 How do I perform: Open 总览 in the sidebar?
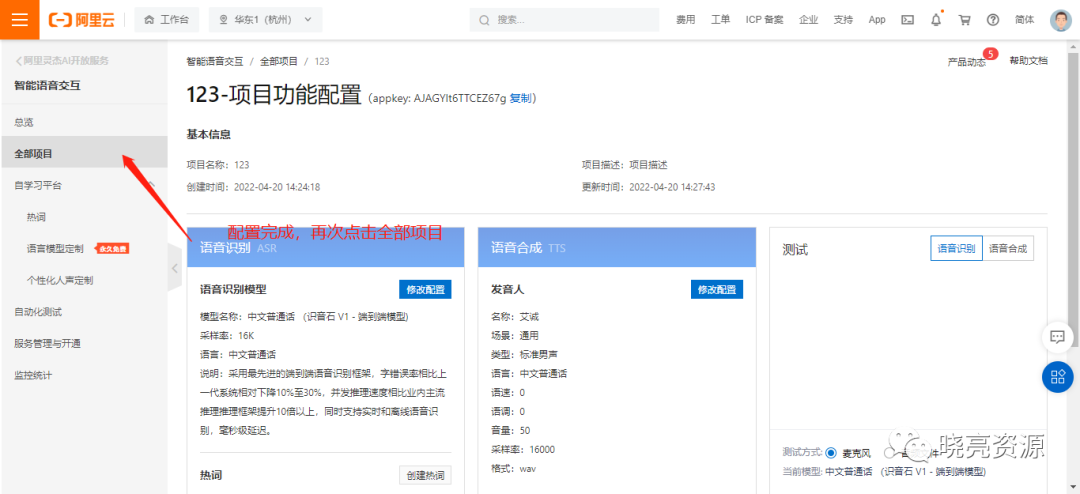(24, 123)
